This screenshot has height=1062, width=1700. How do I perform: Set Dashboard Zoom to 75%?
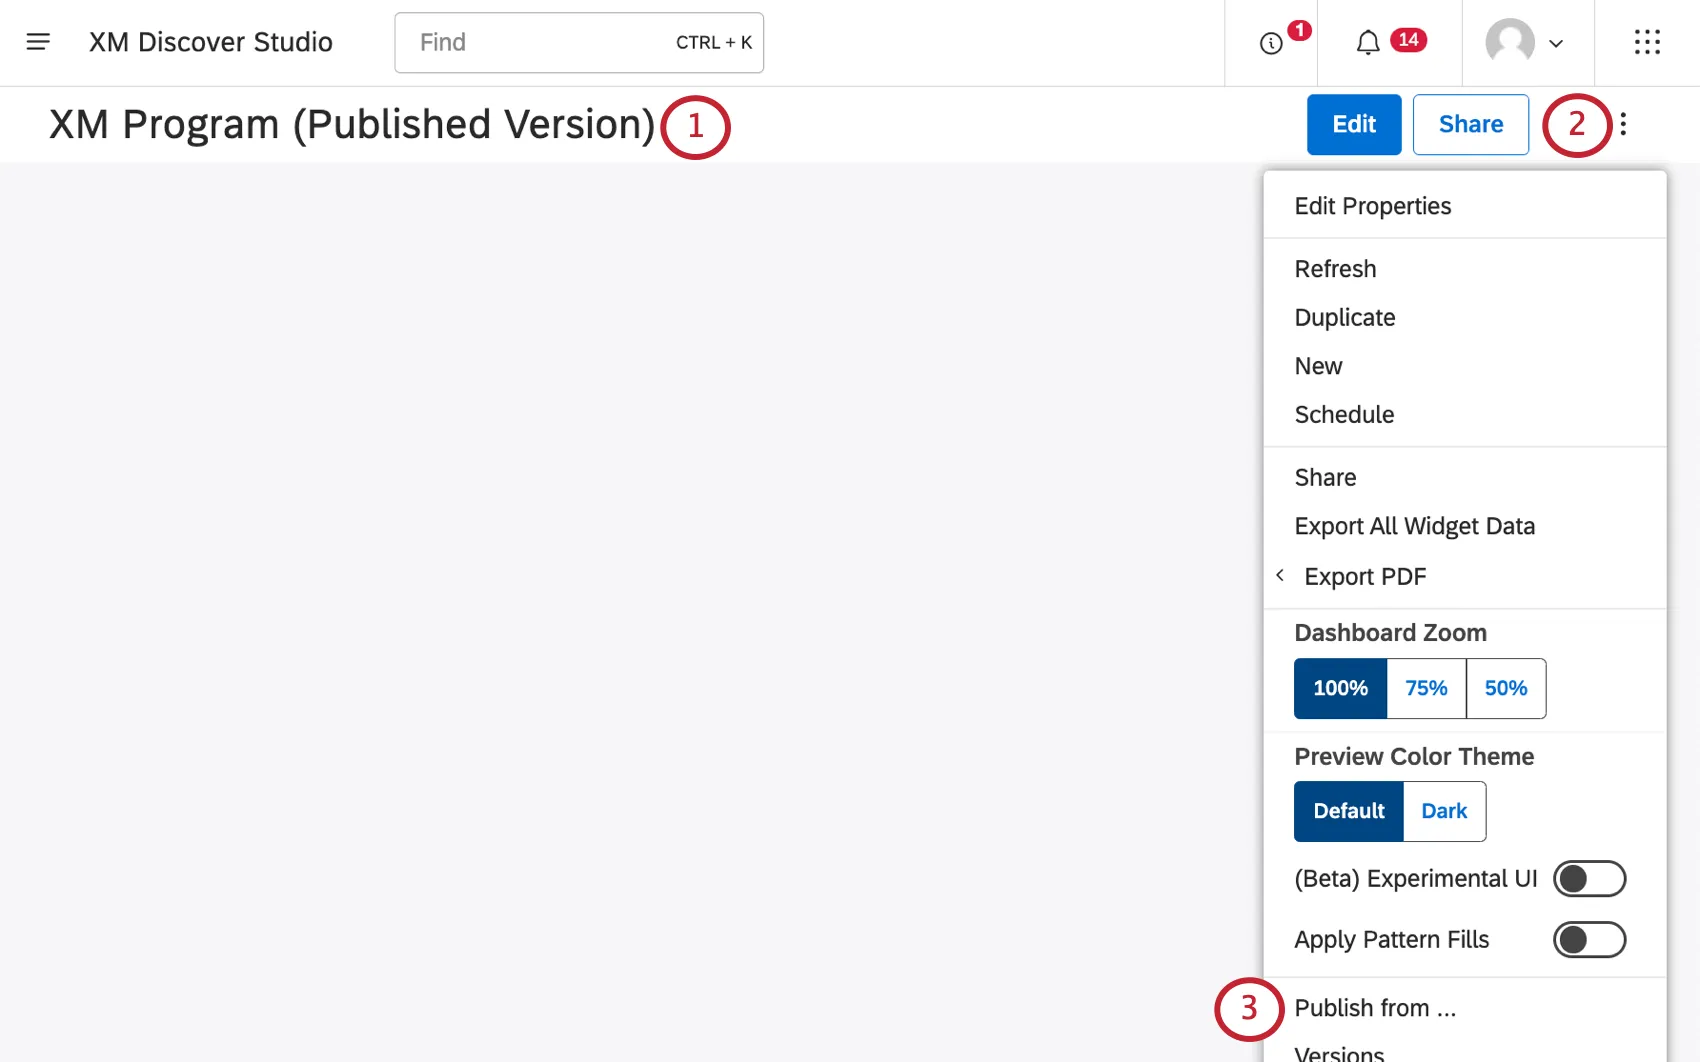coord(1426,688)
